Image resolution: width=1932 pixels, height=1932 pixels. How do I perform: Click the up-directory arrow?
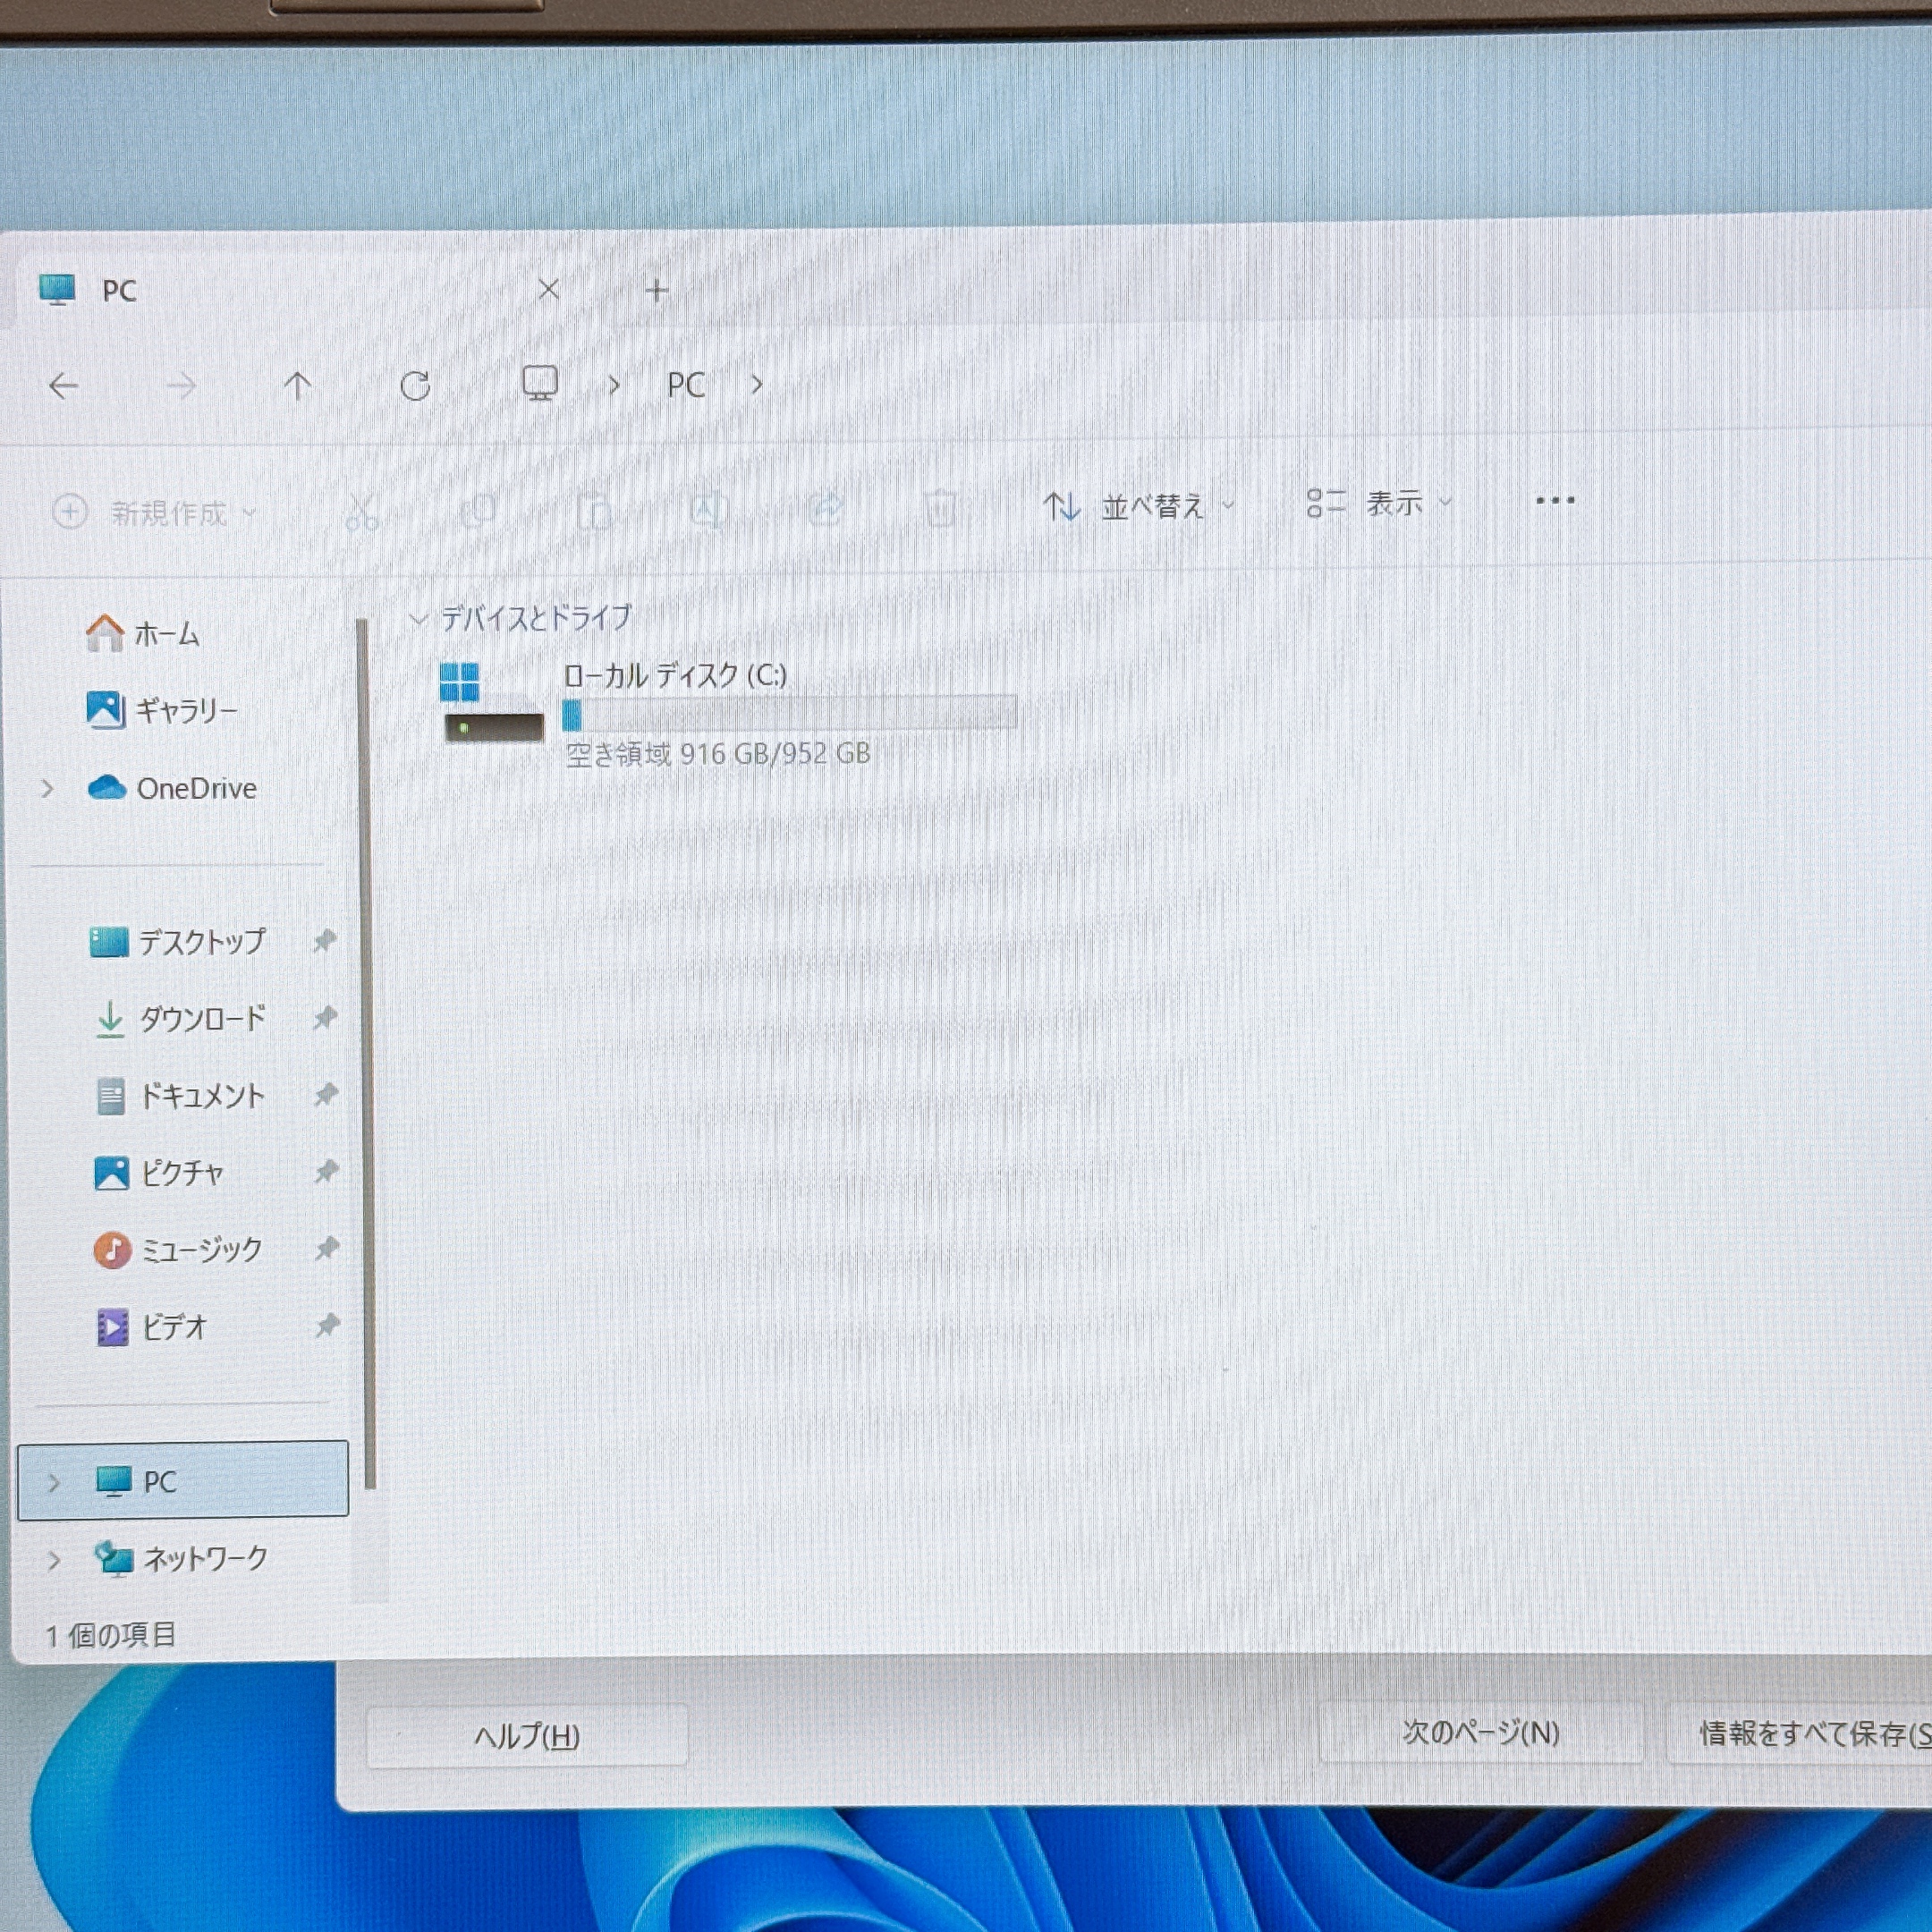pos(297,386)
